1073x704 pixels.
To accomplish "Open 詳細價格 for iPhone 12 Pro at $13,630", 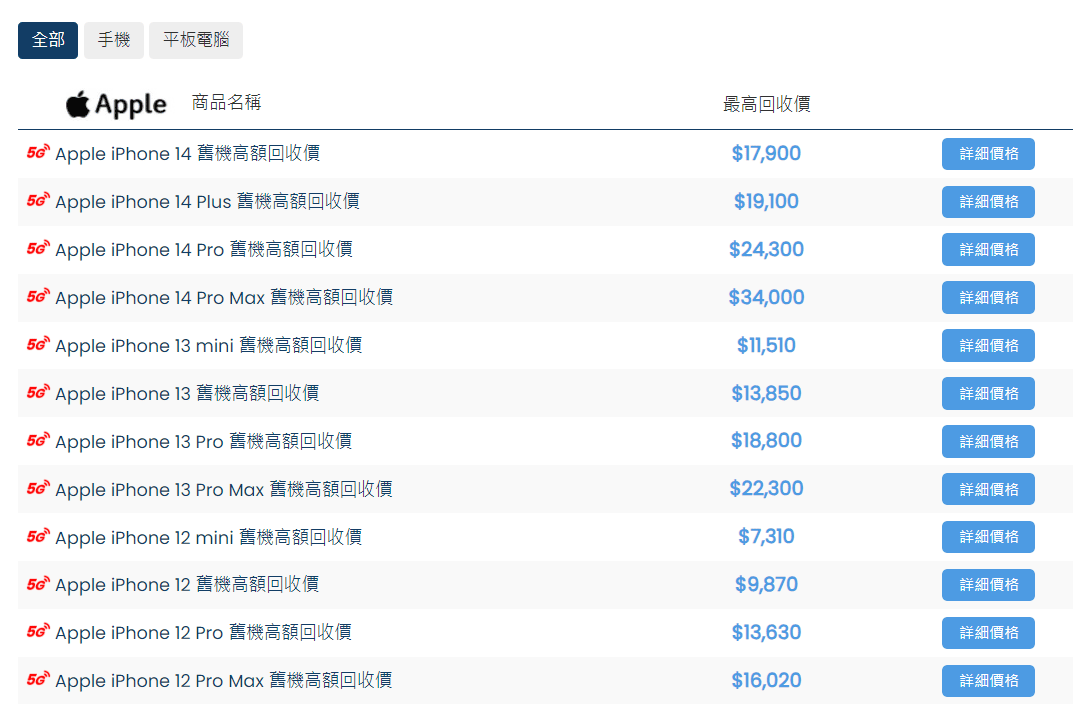I will pos(988,633).
